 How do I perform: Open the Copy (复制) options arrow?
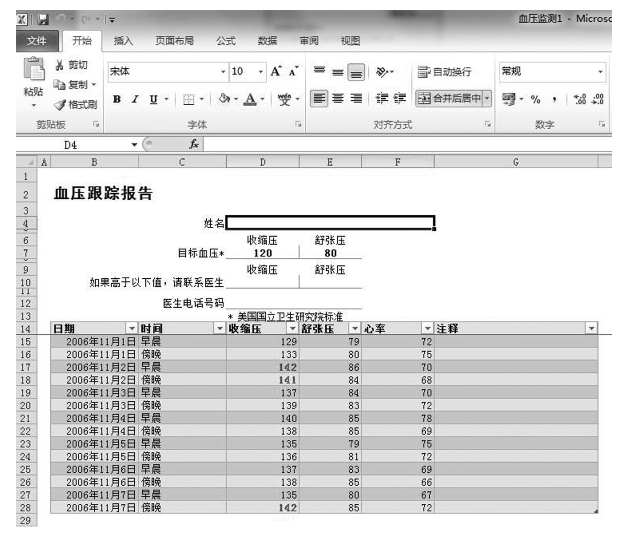tap(94, 85)
